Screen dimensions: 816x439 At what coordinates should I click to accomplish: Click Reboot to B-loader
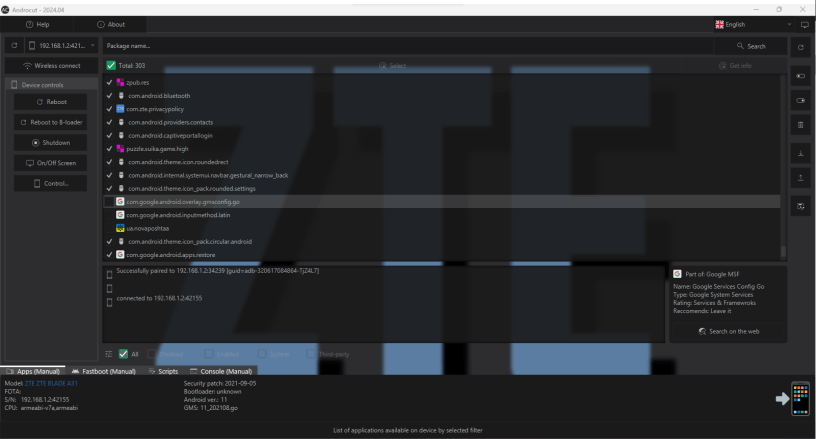(x=50, y=122)
